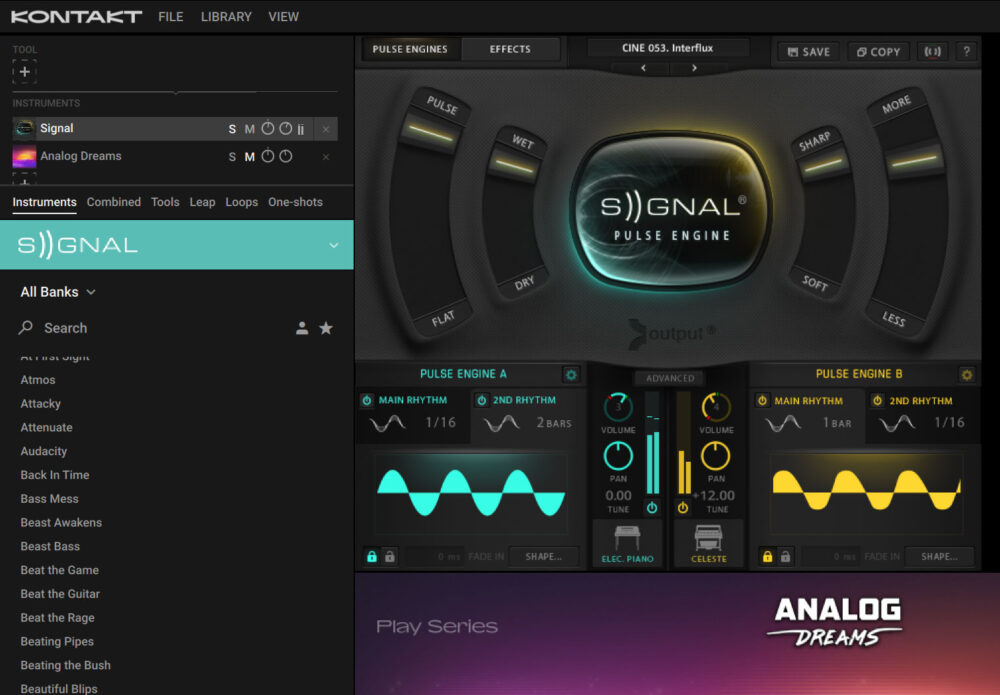Switch to the Combined tab

click(x=114, y=202)
